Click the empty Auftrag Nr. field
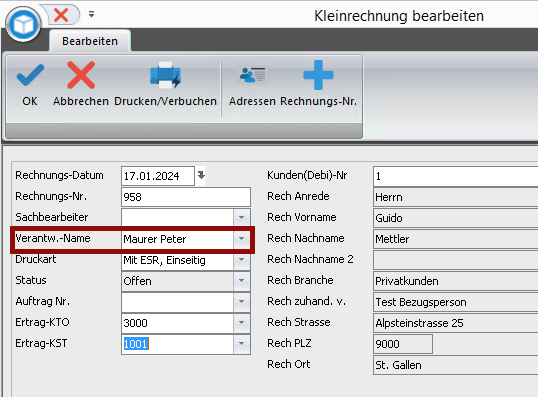Viewport: 538px width, 397px height. click(x=177, y=302)
